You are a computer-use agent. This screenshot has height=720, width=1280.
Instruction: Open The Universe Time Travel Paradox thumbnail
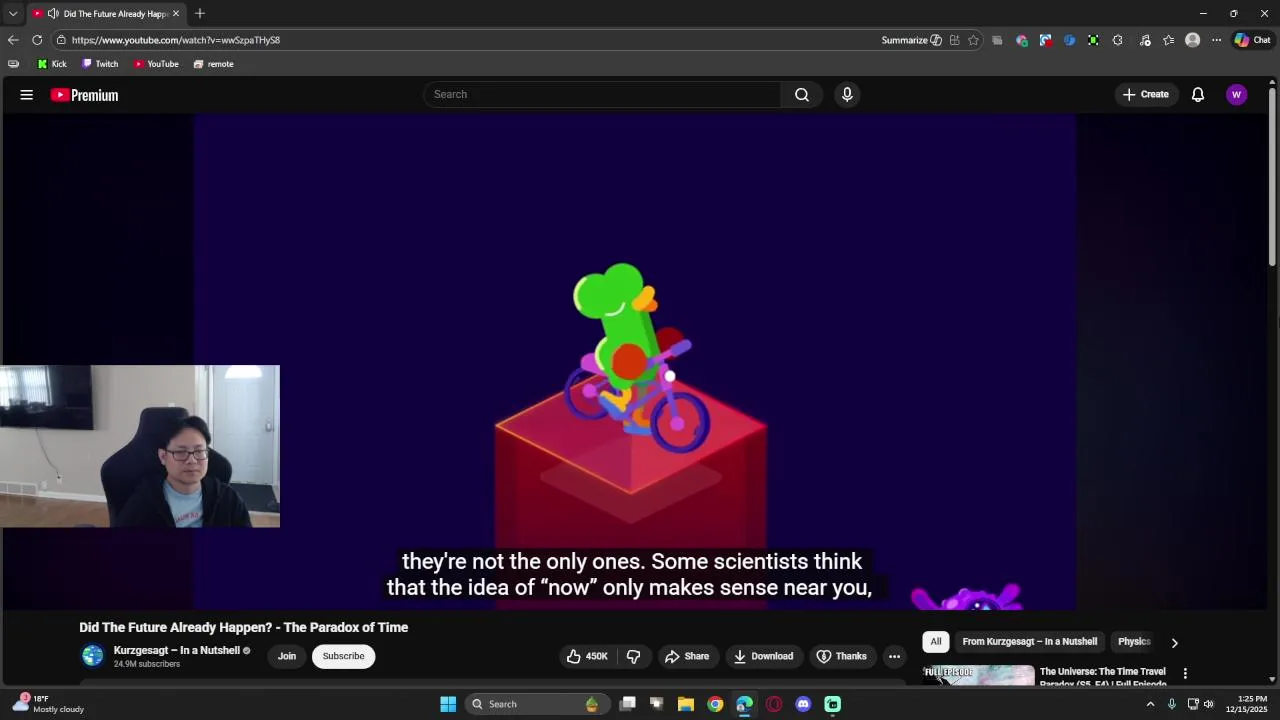click(979, 675)
